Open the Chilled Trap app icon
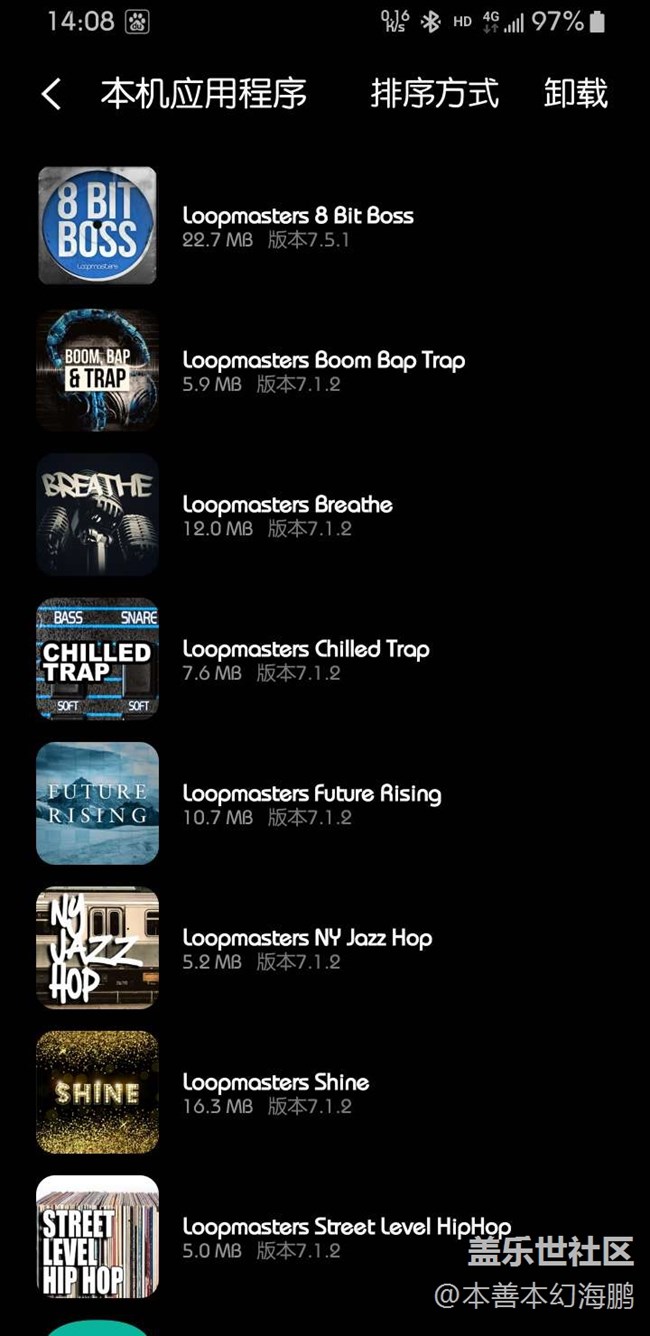Viewport: 650px width, 1336px height. click(97, 658)
